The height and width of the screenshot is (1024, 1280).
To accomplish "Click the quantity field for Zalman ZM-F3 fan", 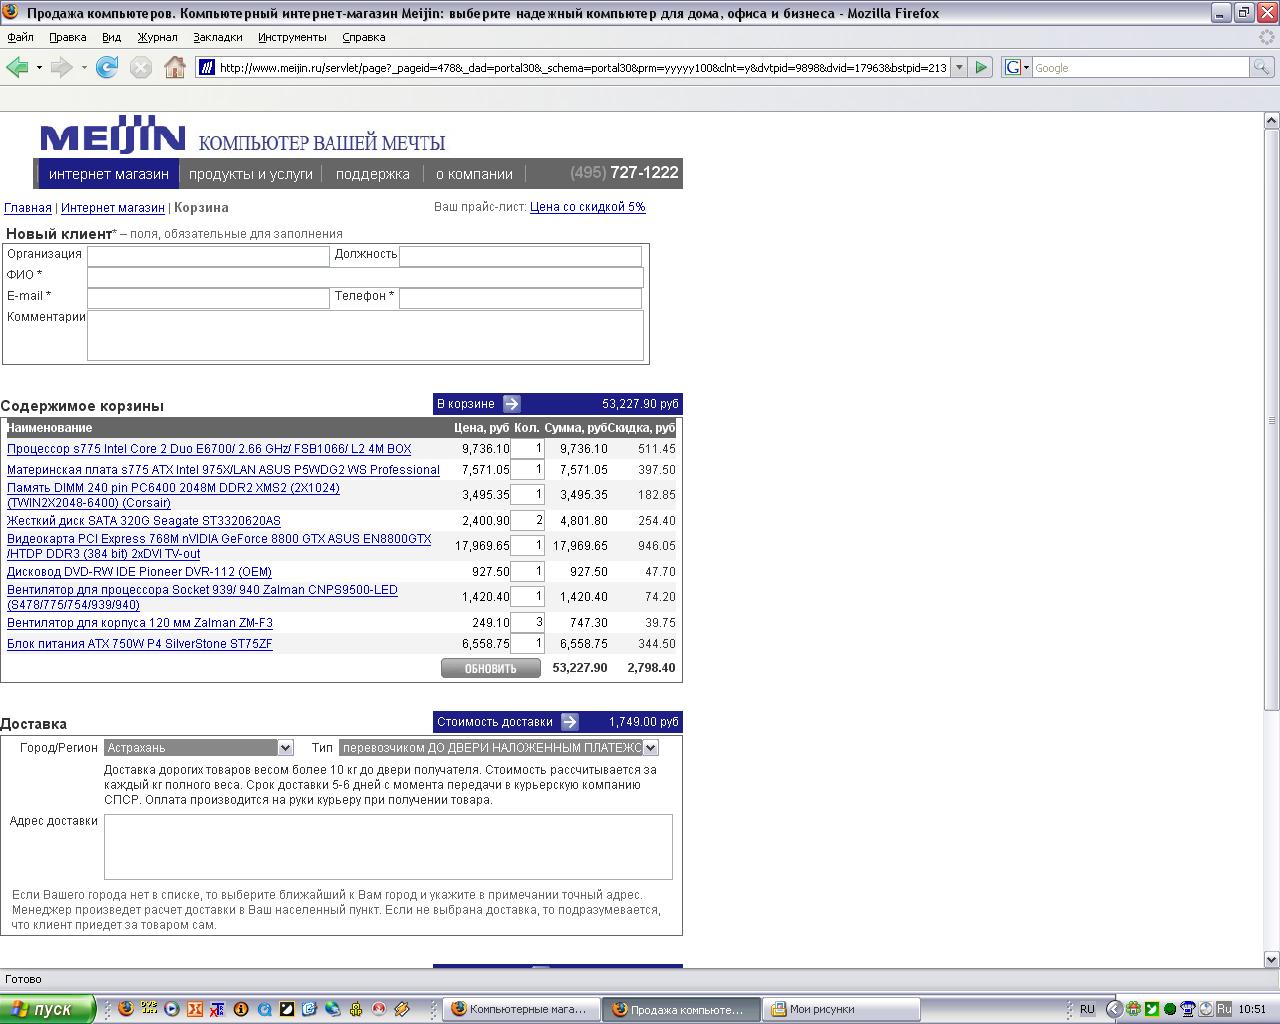I will tap(527, 622).
